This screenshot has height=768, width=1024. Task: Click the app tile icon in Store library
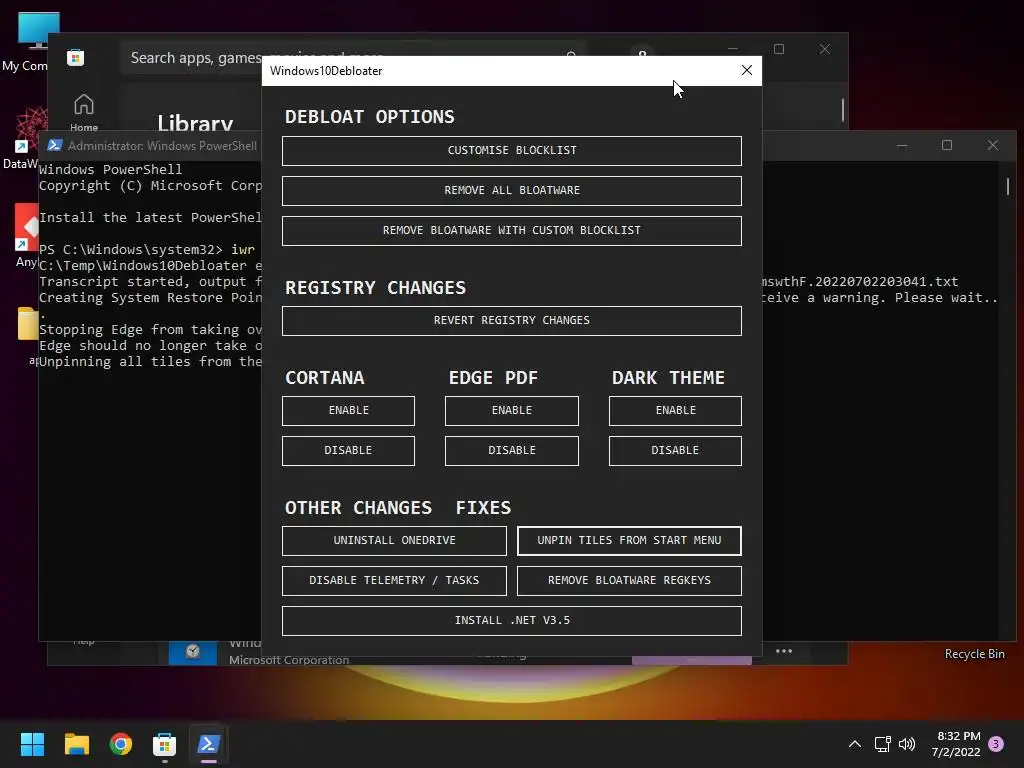pyautogui.click(x=193, y=652)
